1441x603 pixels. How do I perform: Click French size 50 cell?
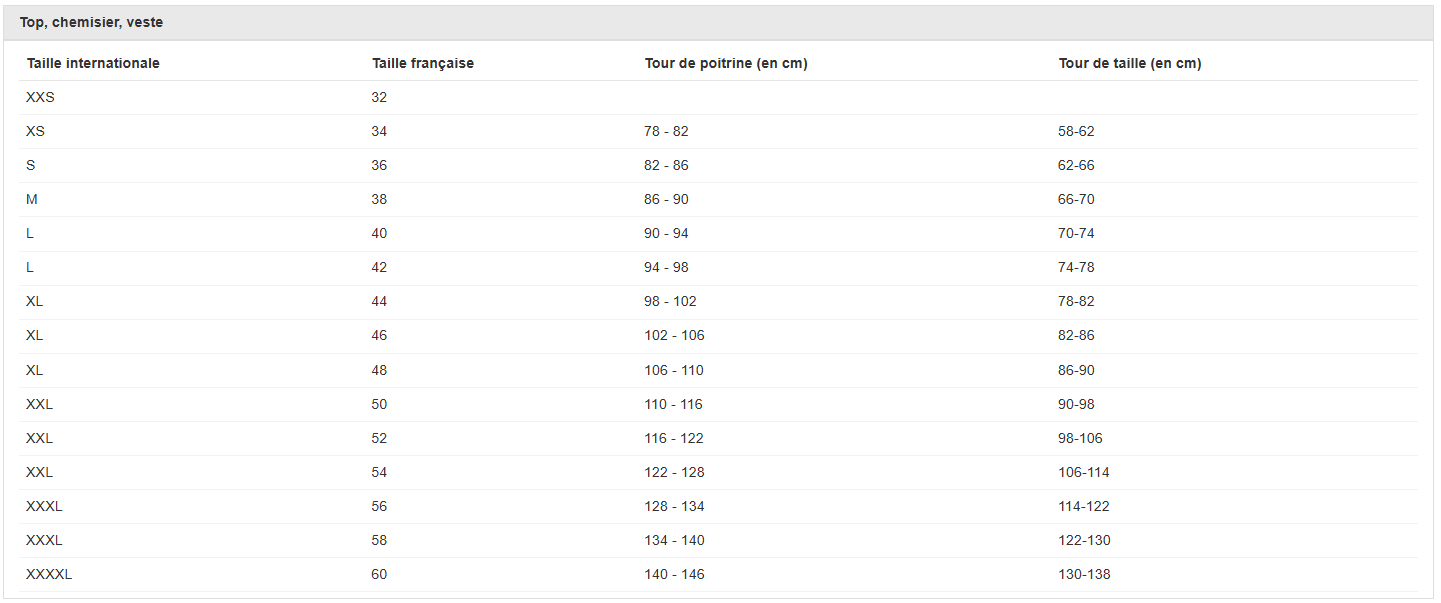[x=379, y=404]
